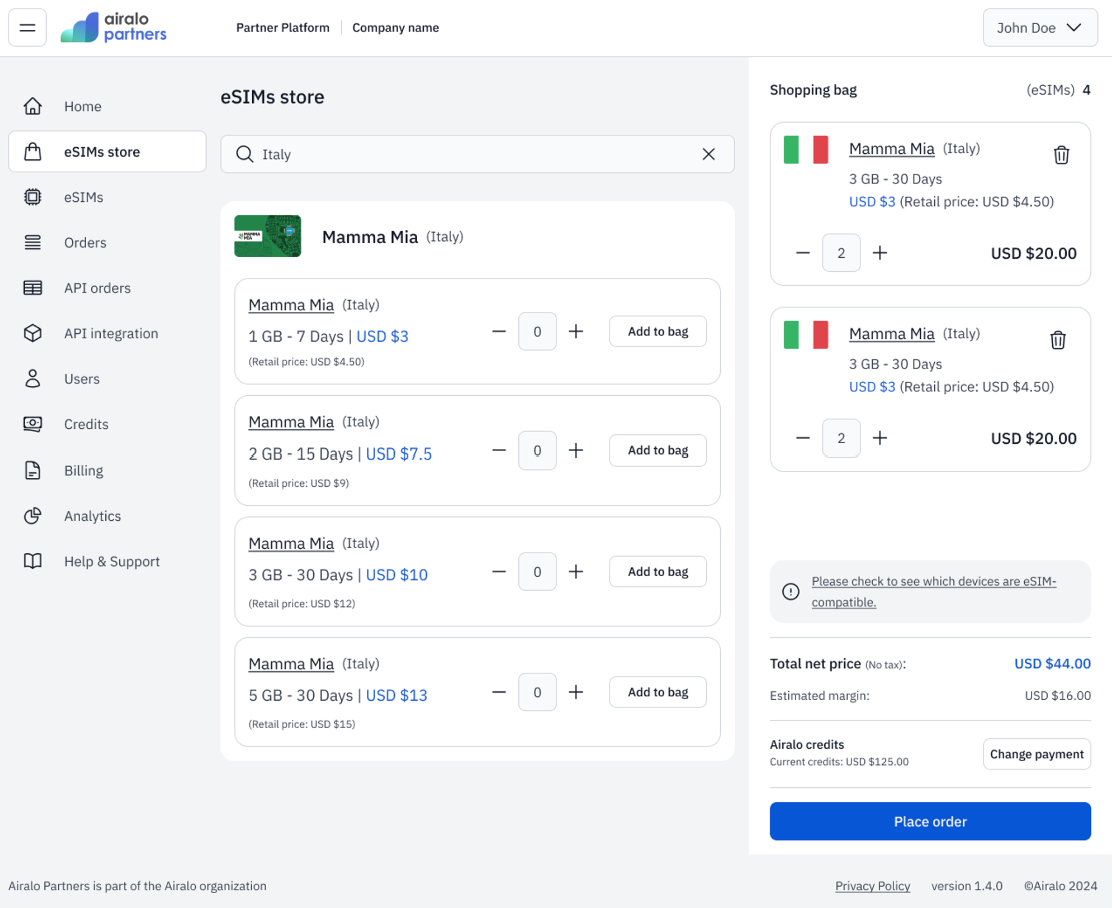The height and width of the screenshot is (908, 1114).
Task: Select eSIMs store in the sidebar
Action: (107, 151)
